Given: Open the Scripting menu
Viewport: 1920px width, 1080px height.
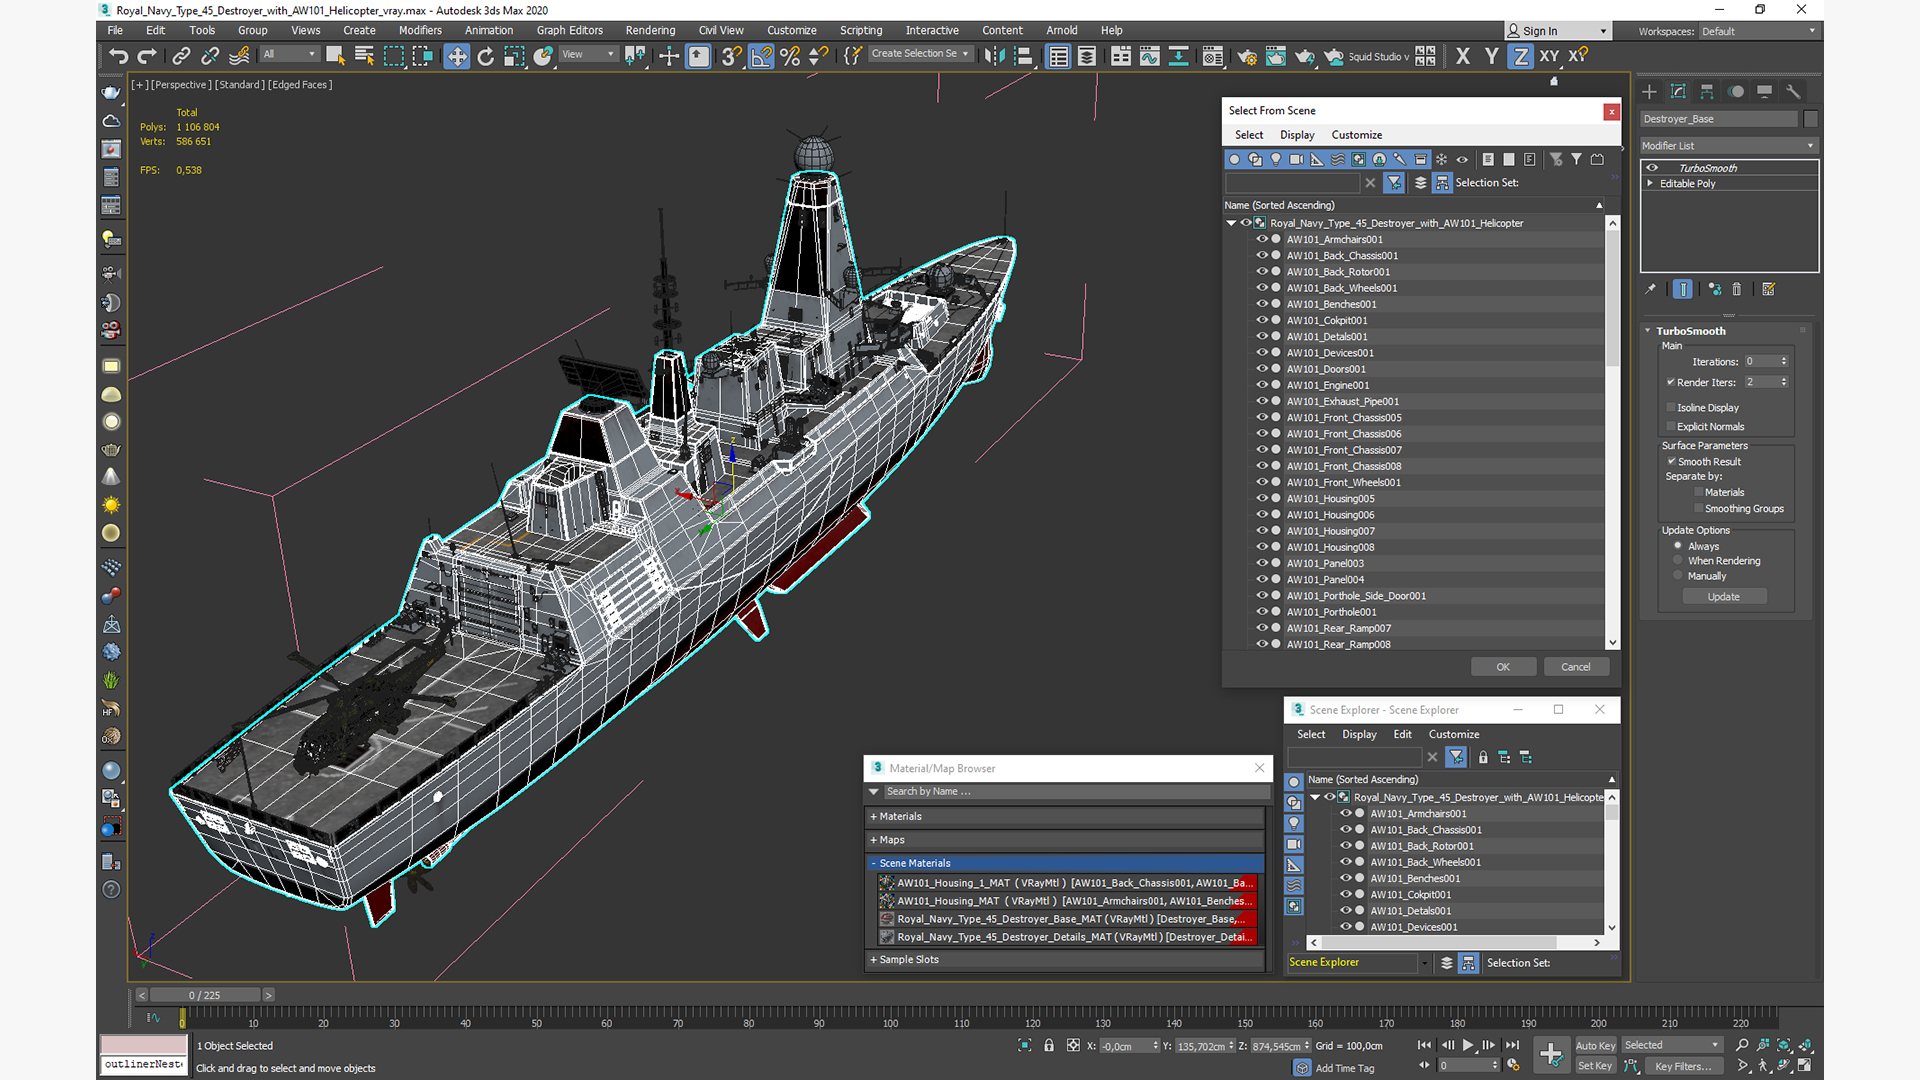Looking at the screenshot, I should coord(861,30).
